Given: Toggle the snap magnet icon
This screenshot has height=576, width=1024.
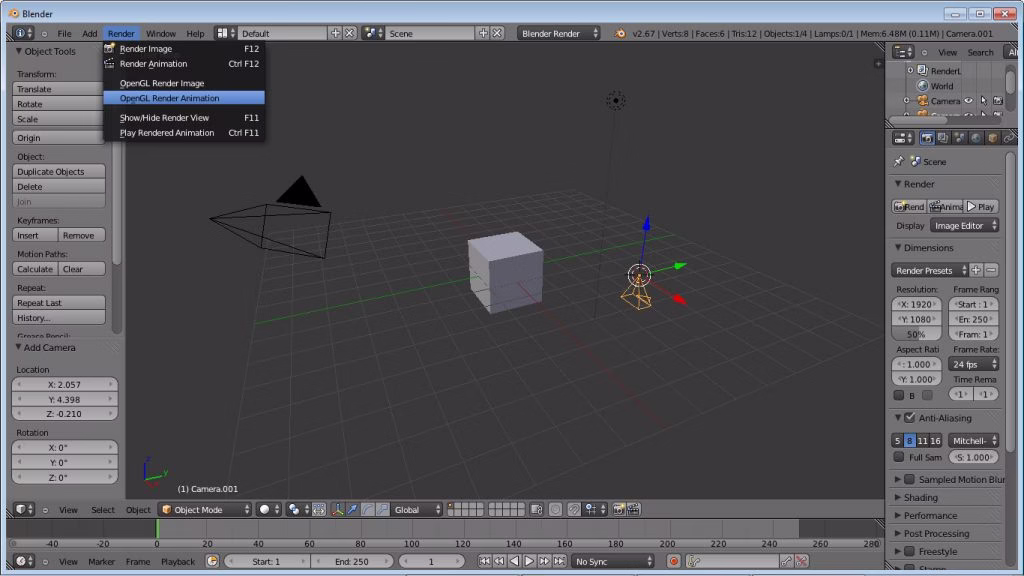Looking at the screenshot, I should click(x=573, y=509).
